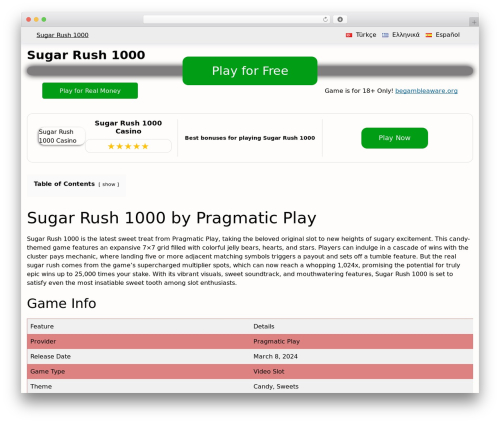Click the Feature column header

click(x=139, y=326)
